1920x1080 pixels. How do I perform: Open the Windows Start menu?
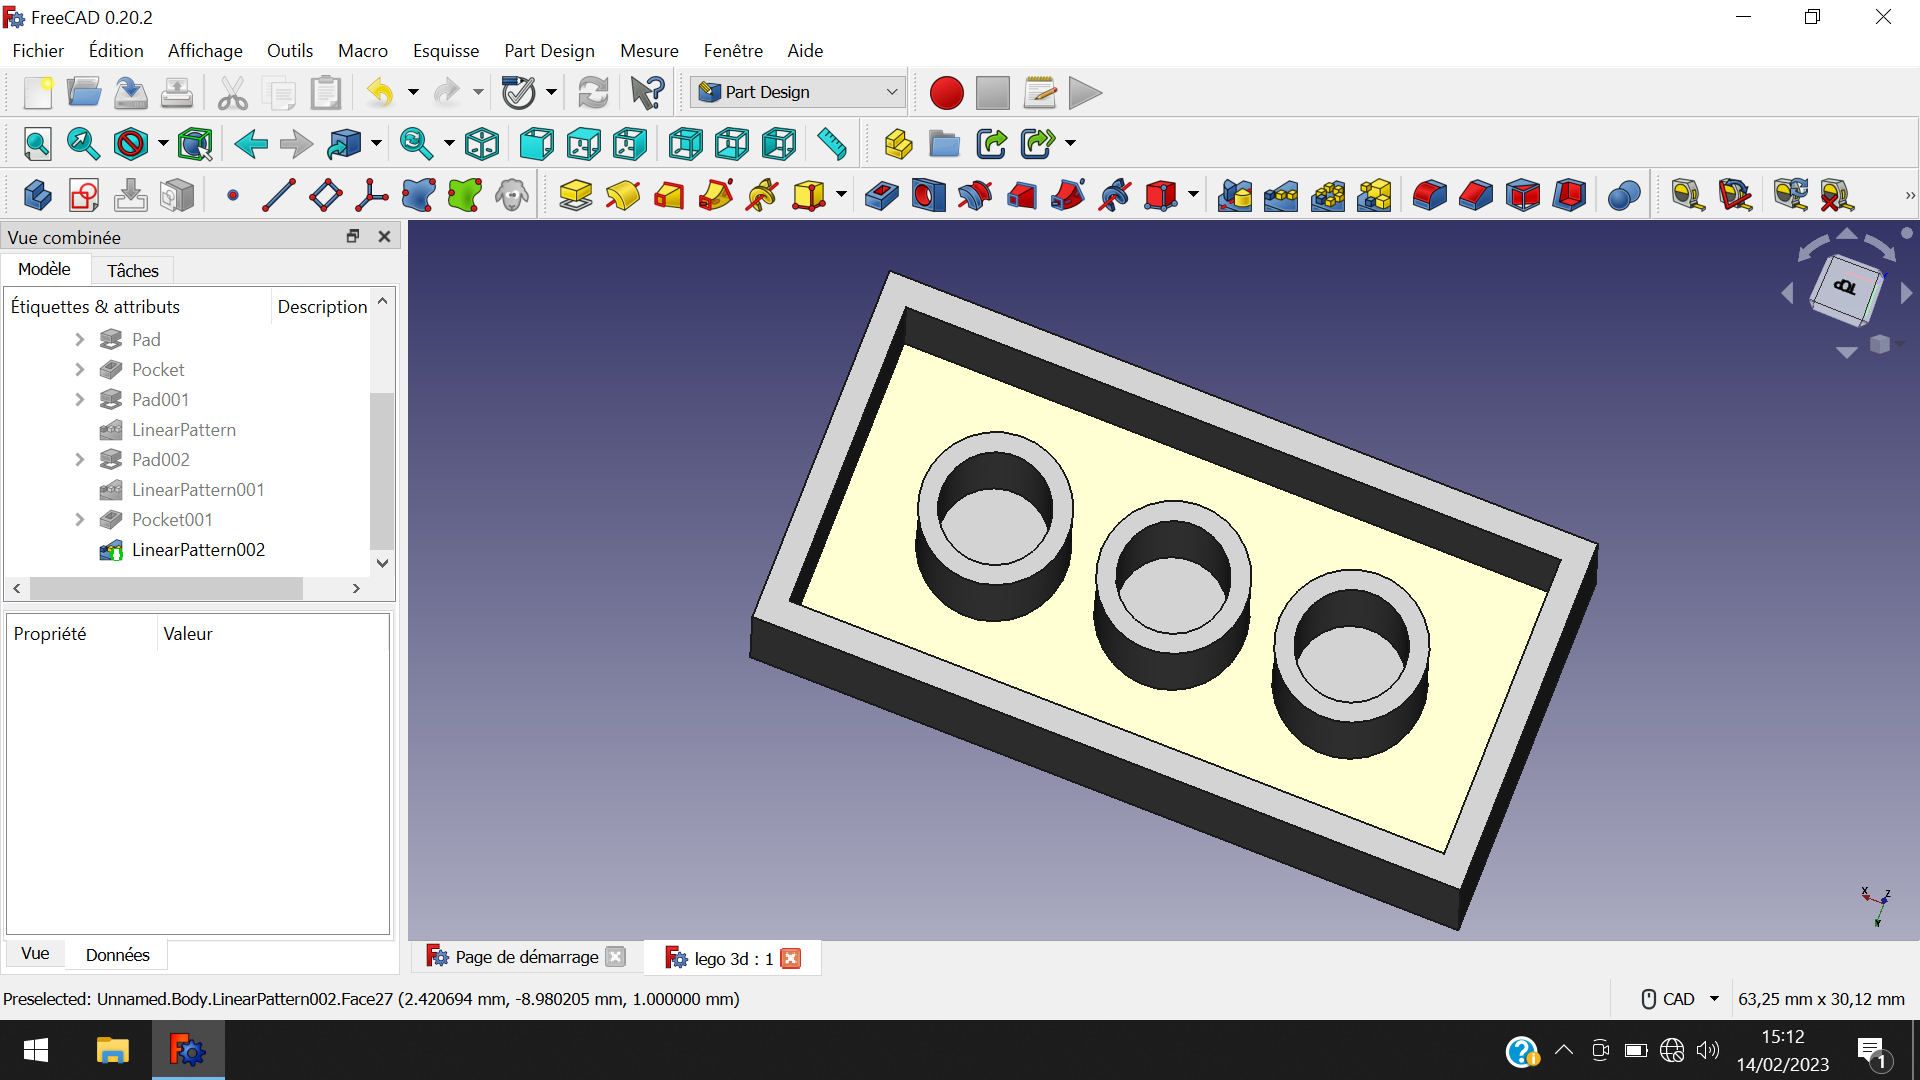tap(36, 1050)
